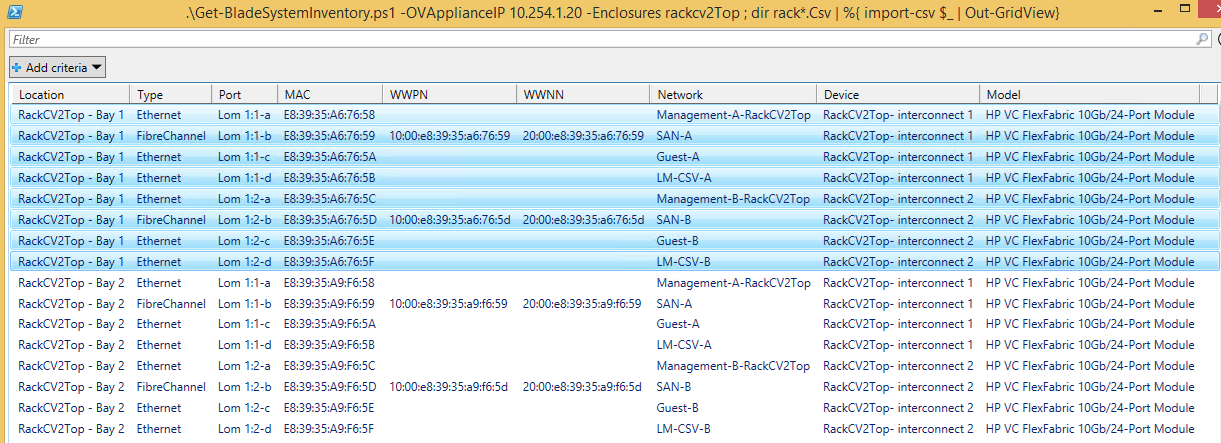This screenshot has width=1221, height=443.
Task: Select MAC cell E8:39:35:A6:76:5D
Action: (x=330, y=220)
